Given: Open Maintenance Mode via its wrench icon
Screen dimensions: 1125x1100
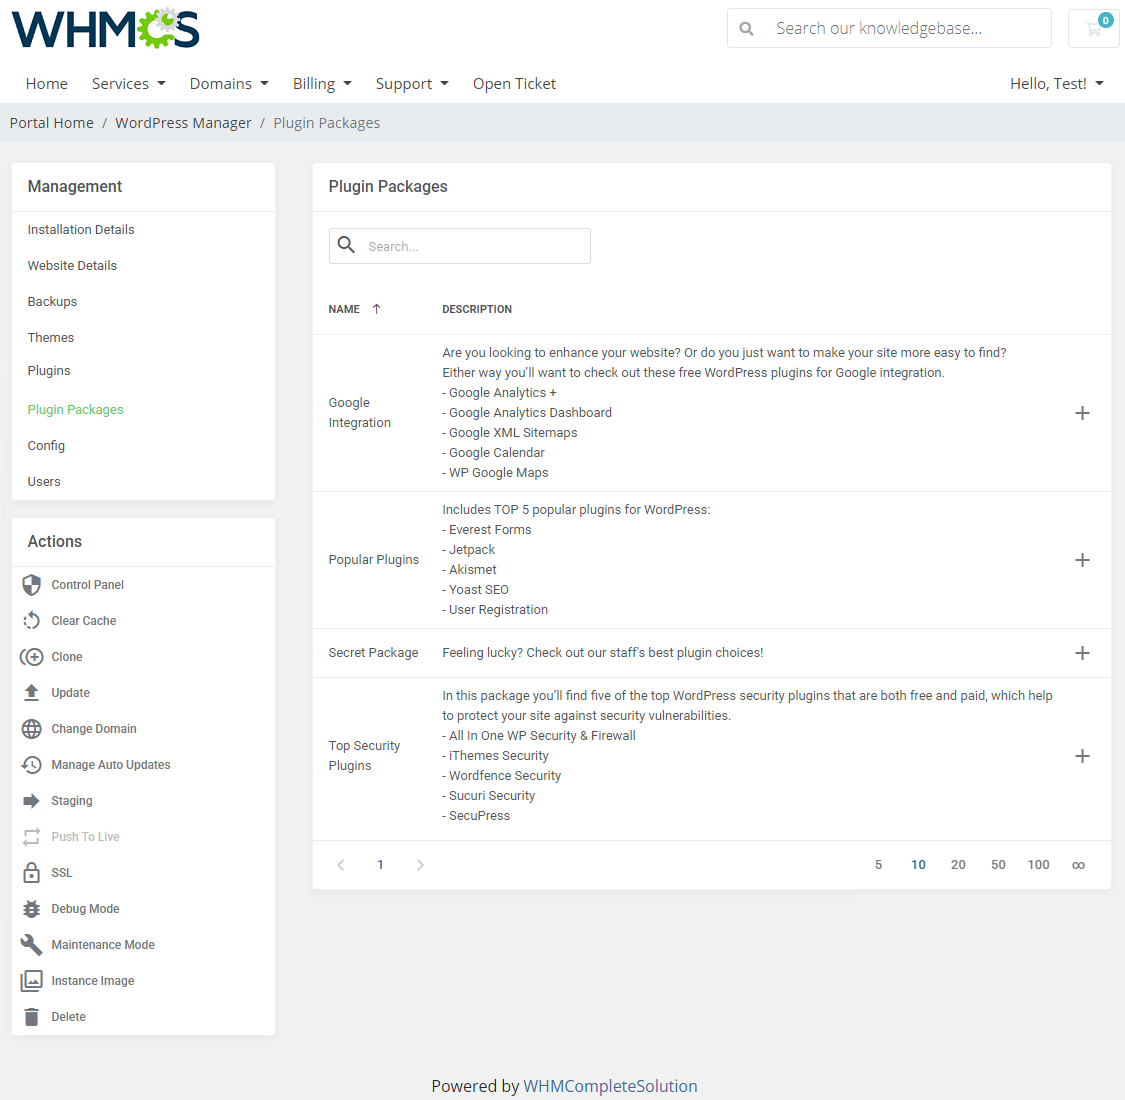Looking at the screenshot, I should pyautogui.click(x=32, y=944).
